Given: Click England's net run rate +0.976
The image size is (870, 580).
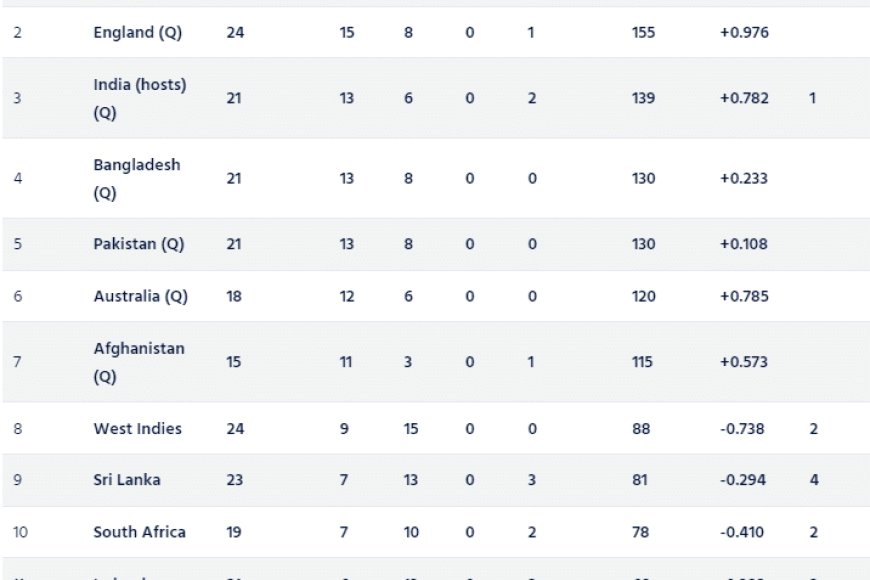Looking at the screenshot, I should tap(743, 32).
